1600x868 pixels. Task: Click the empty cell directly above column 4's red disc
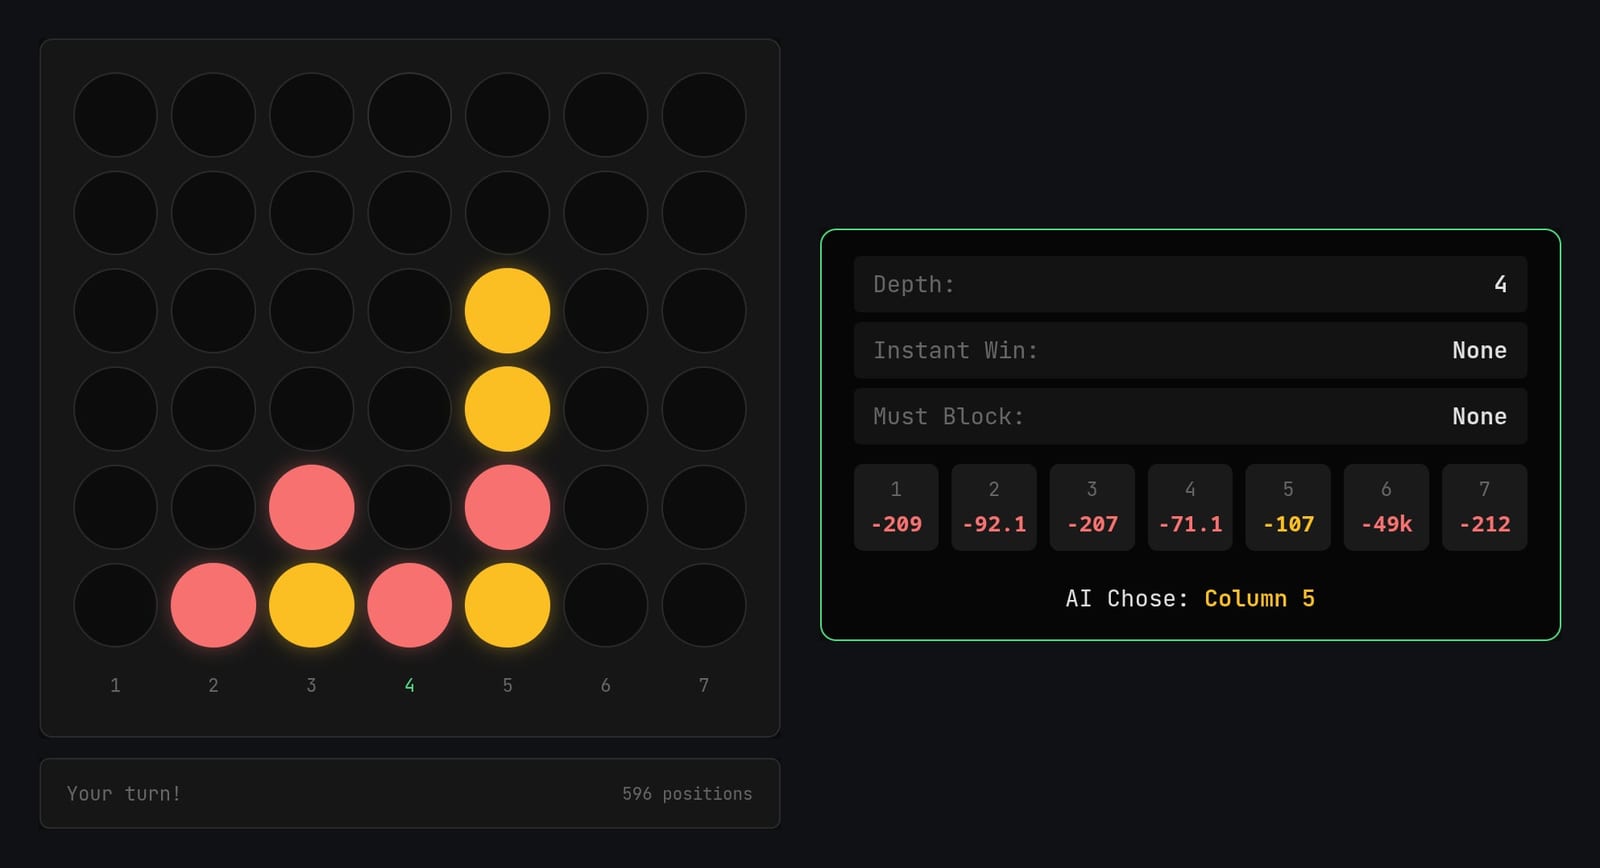tap(409, 507)
